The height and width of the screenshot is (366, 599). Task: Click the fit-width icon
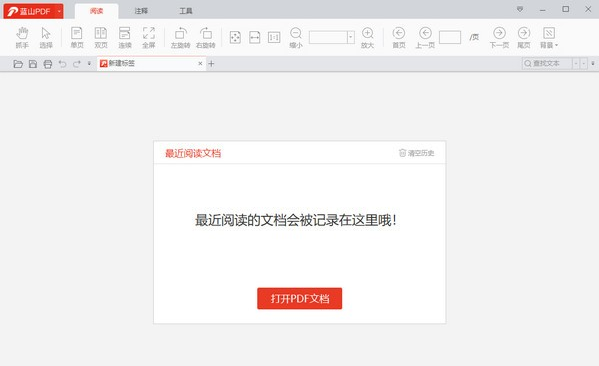point(254,37)
